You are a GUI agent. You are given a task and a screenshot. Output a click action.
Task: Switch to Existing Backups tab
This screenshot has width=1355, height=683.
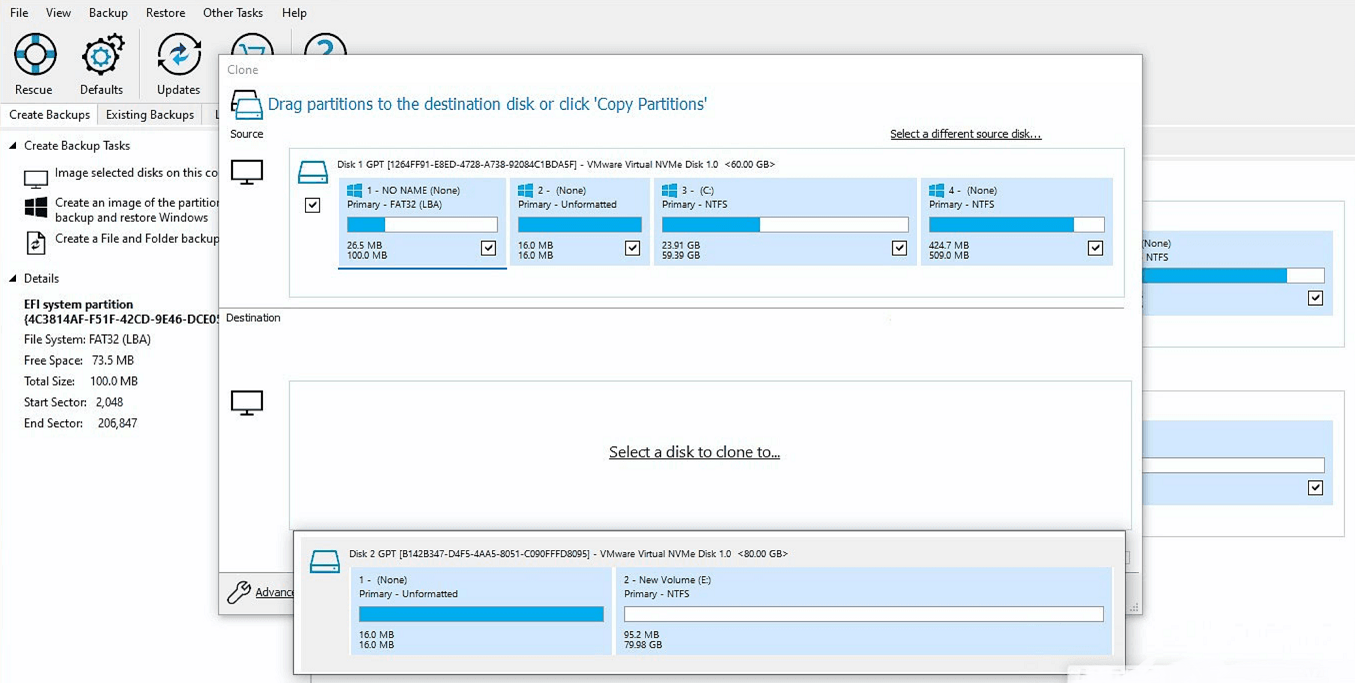150,115
